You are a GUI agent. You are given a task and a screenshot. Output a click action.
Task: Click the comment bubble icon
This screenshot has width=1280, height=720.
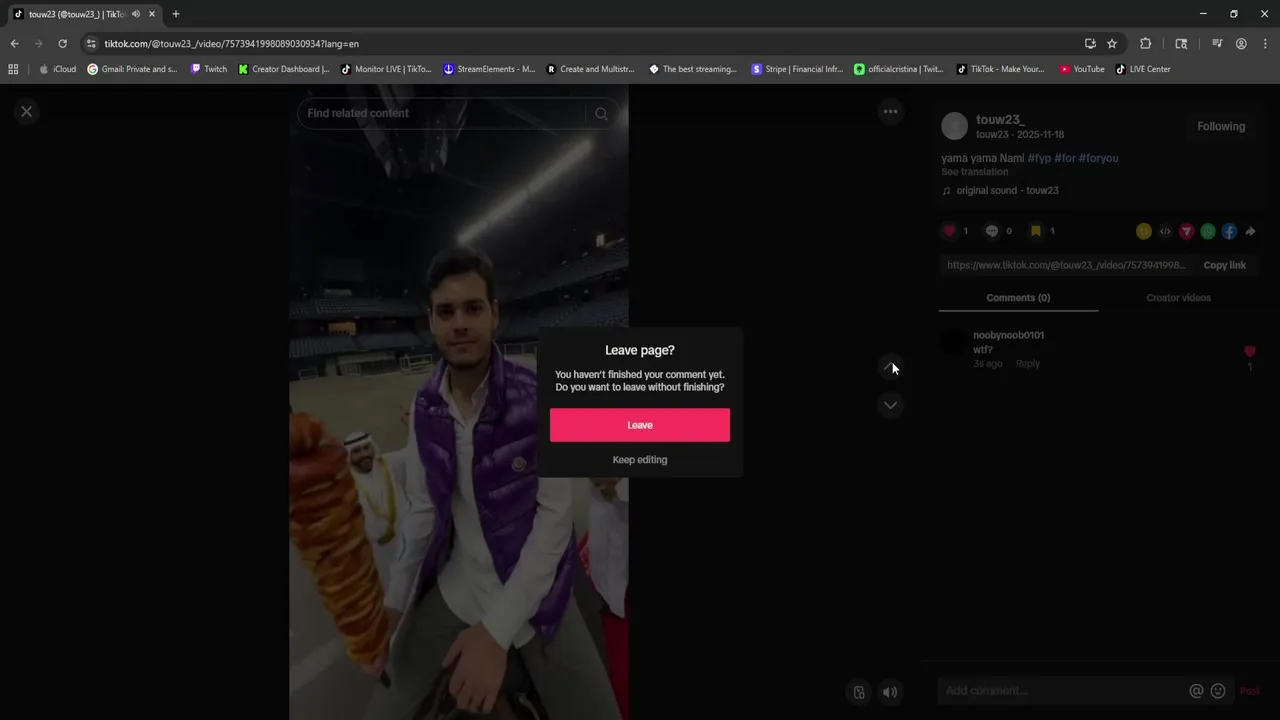pos(992,231)
